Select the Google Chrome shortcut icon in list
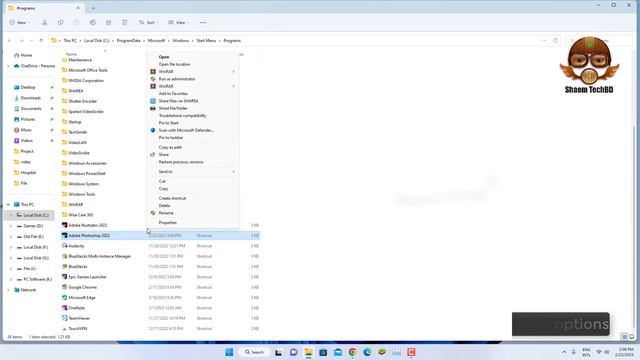640x360 pixels. pyautogui.click(x=64, y=287)
